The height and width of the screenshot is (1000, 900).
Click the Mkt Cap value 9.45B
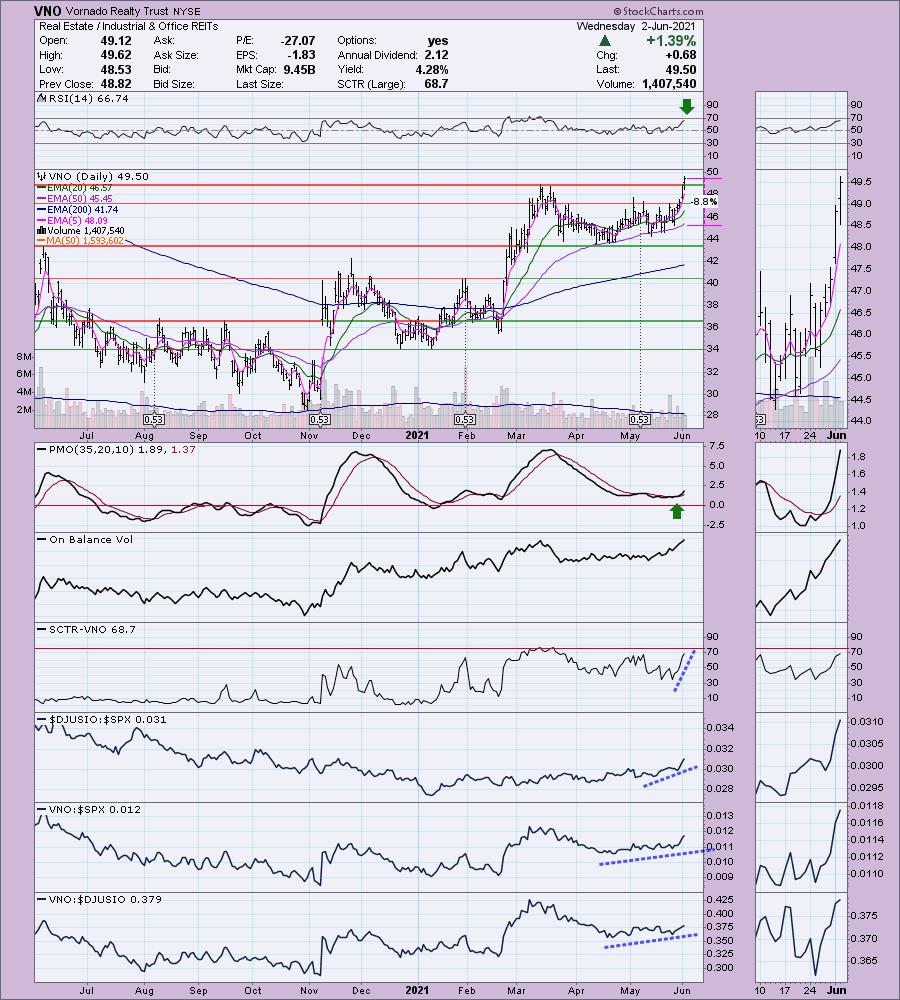[x=299, y=70]
